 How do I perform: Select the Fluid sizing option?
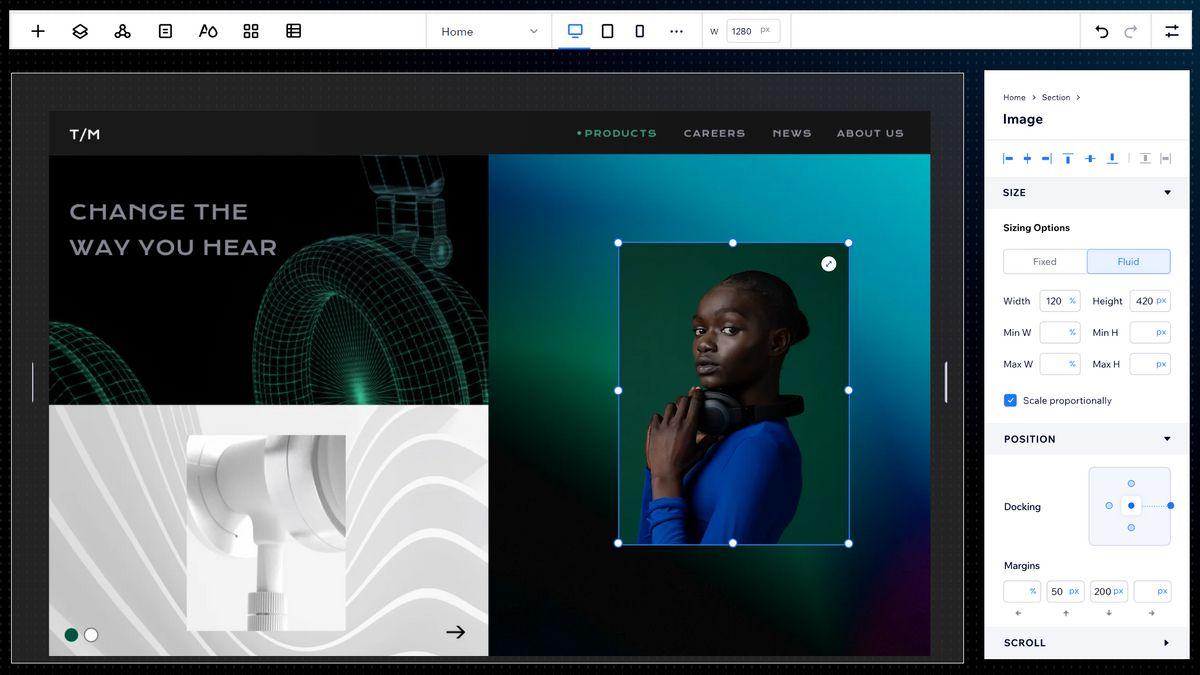[1128, 262]
